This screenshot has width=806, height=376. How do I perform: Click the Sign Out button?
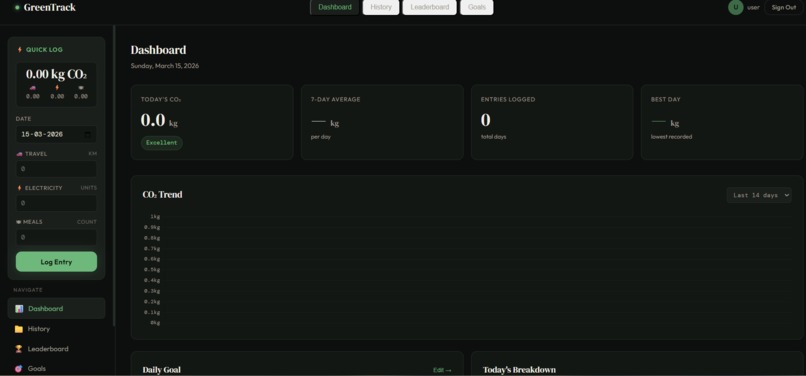coord(783,7)
